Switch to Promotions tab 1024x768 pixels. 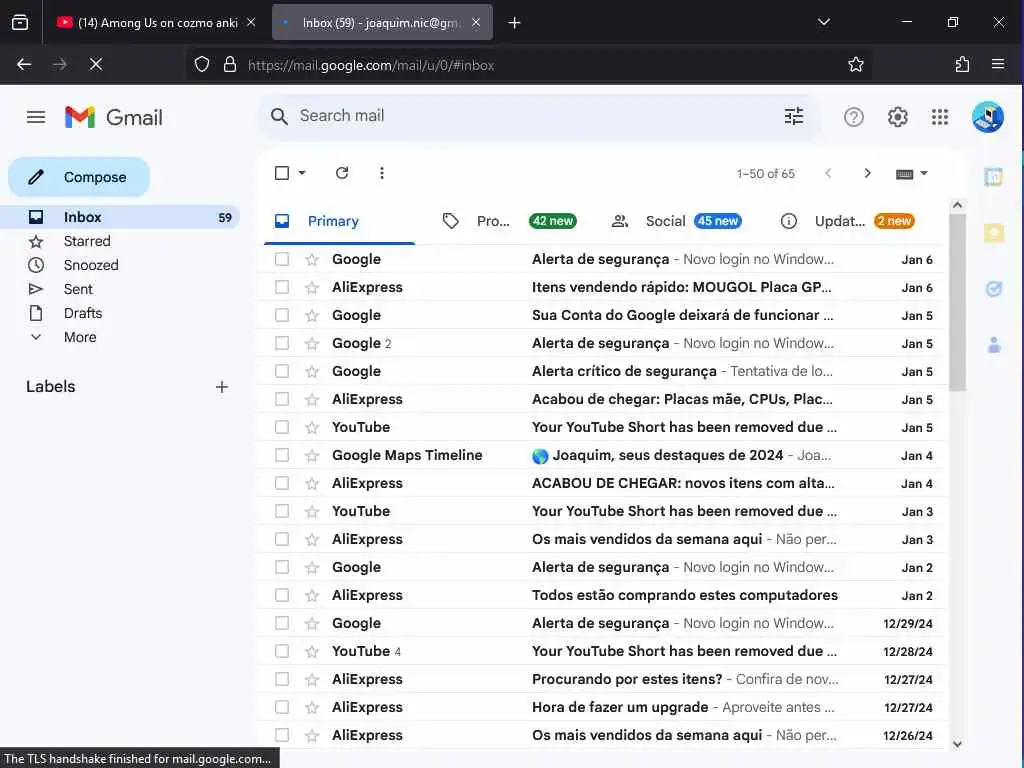tap(507, 221)
